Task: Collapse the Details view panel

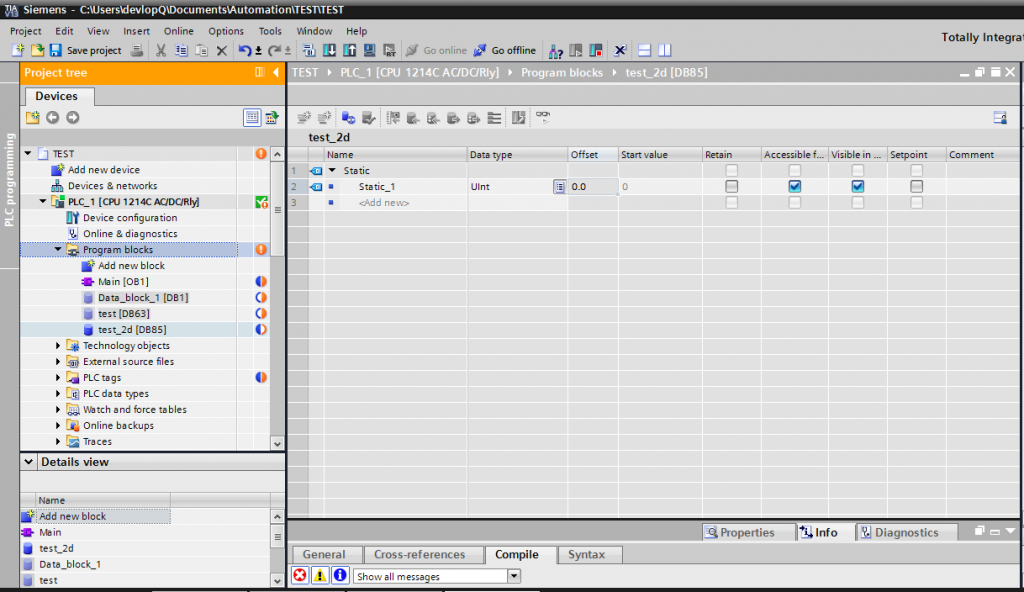Action: (29, 462)
